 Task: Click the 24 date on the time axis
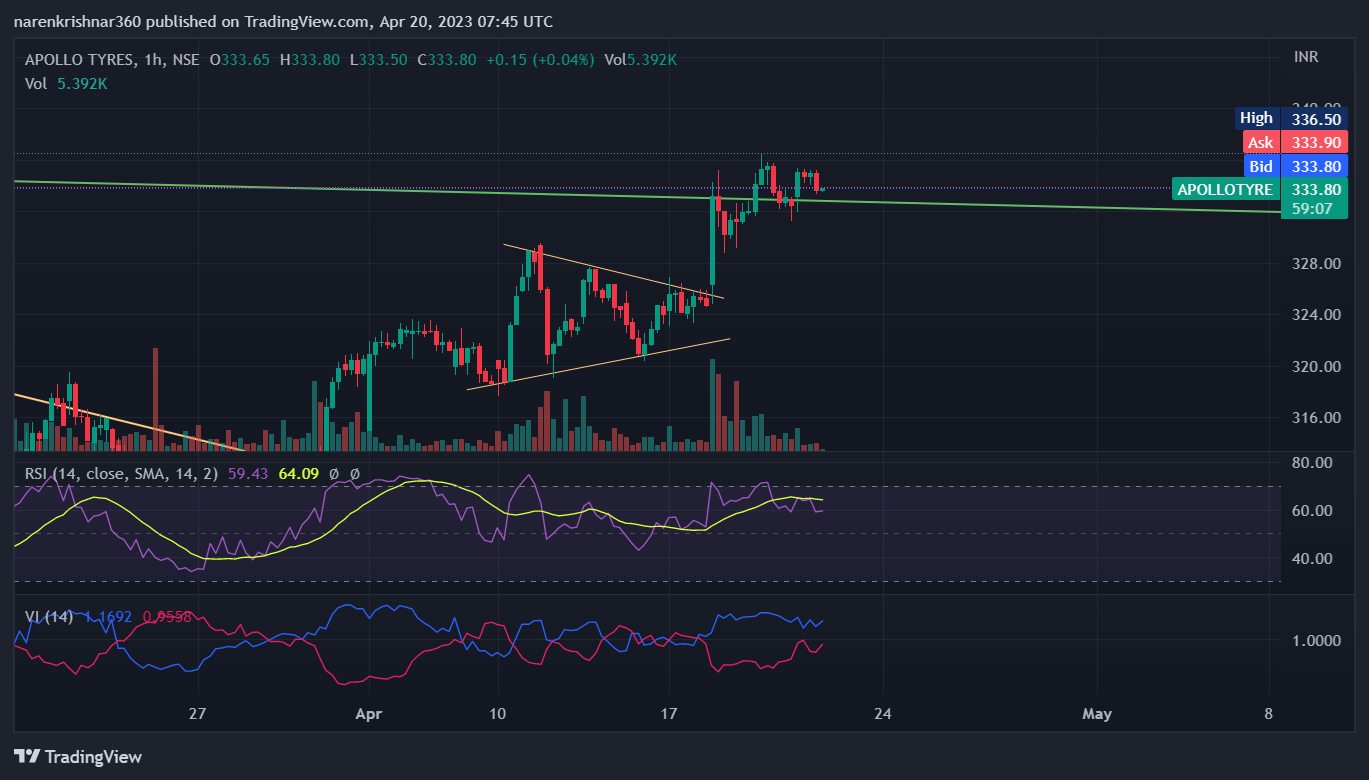click(x=882, y=714)
